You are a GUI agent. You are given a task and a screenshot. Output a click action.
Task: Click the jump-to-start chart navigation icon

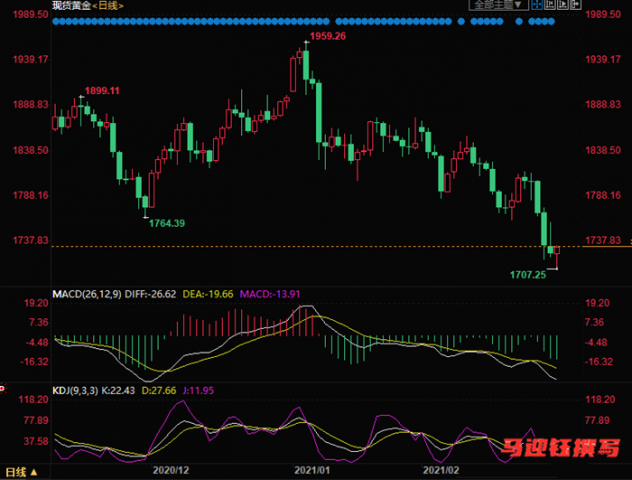[x=550, y=4]
